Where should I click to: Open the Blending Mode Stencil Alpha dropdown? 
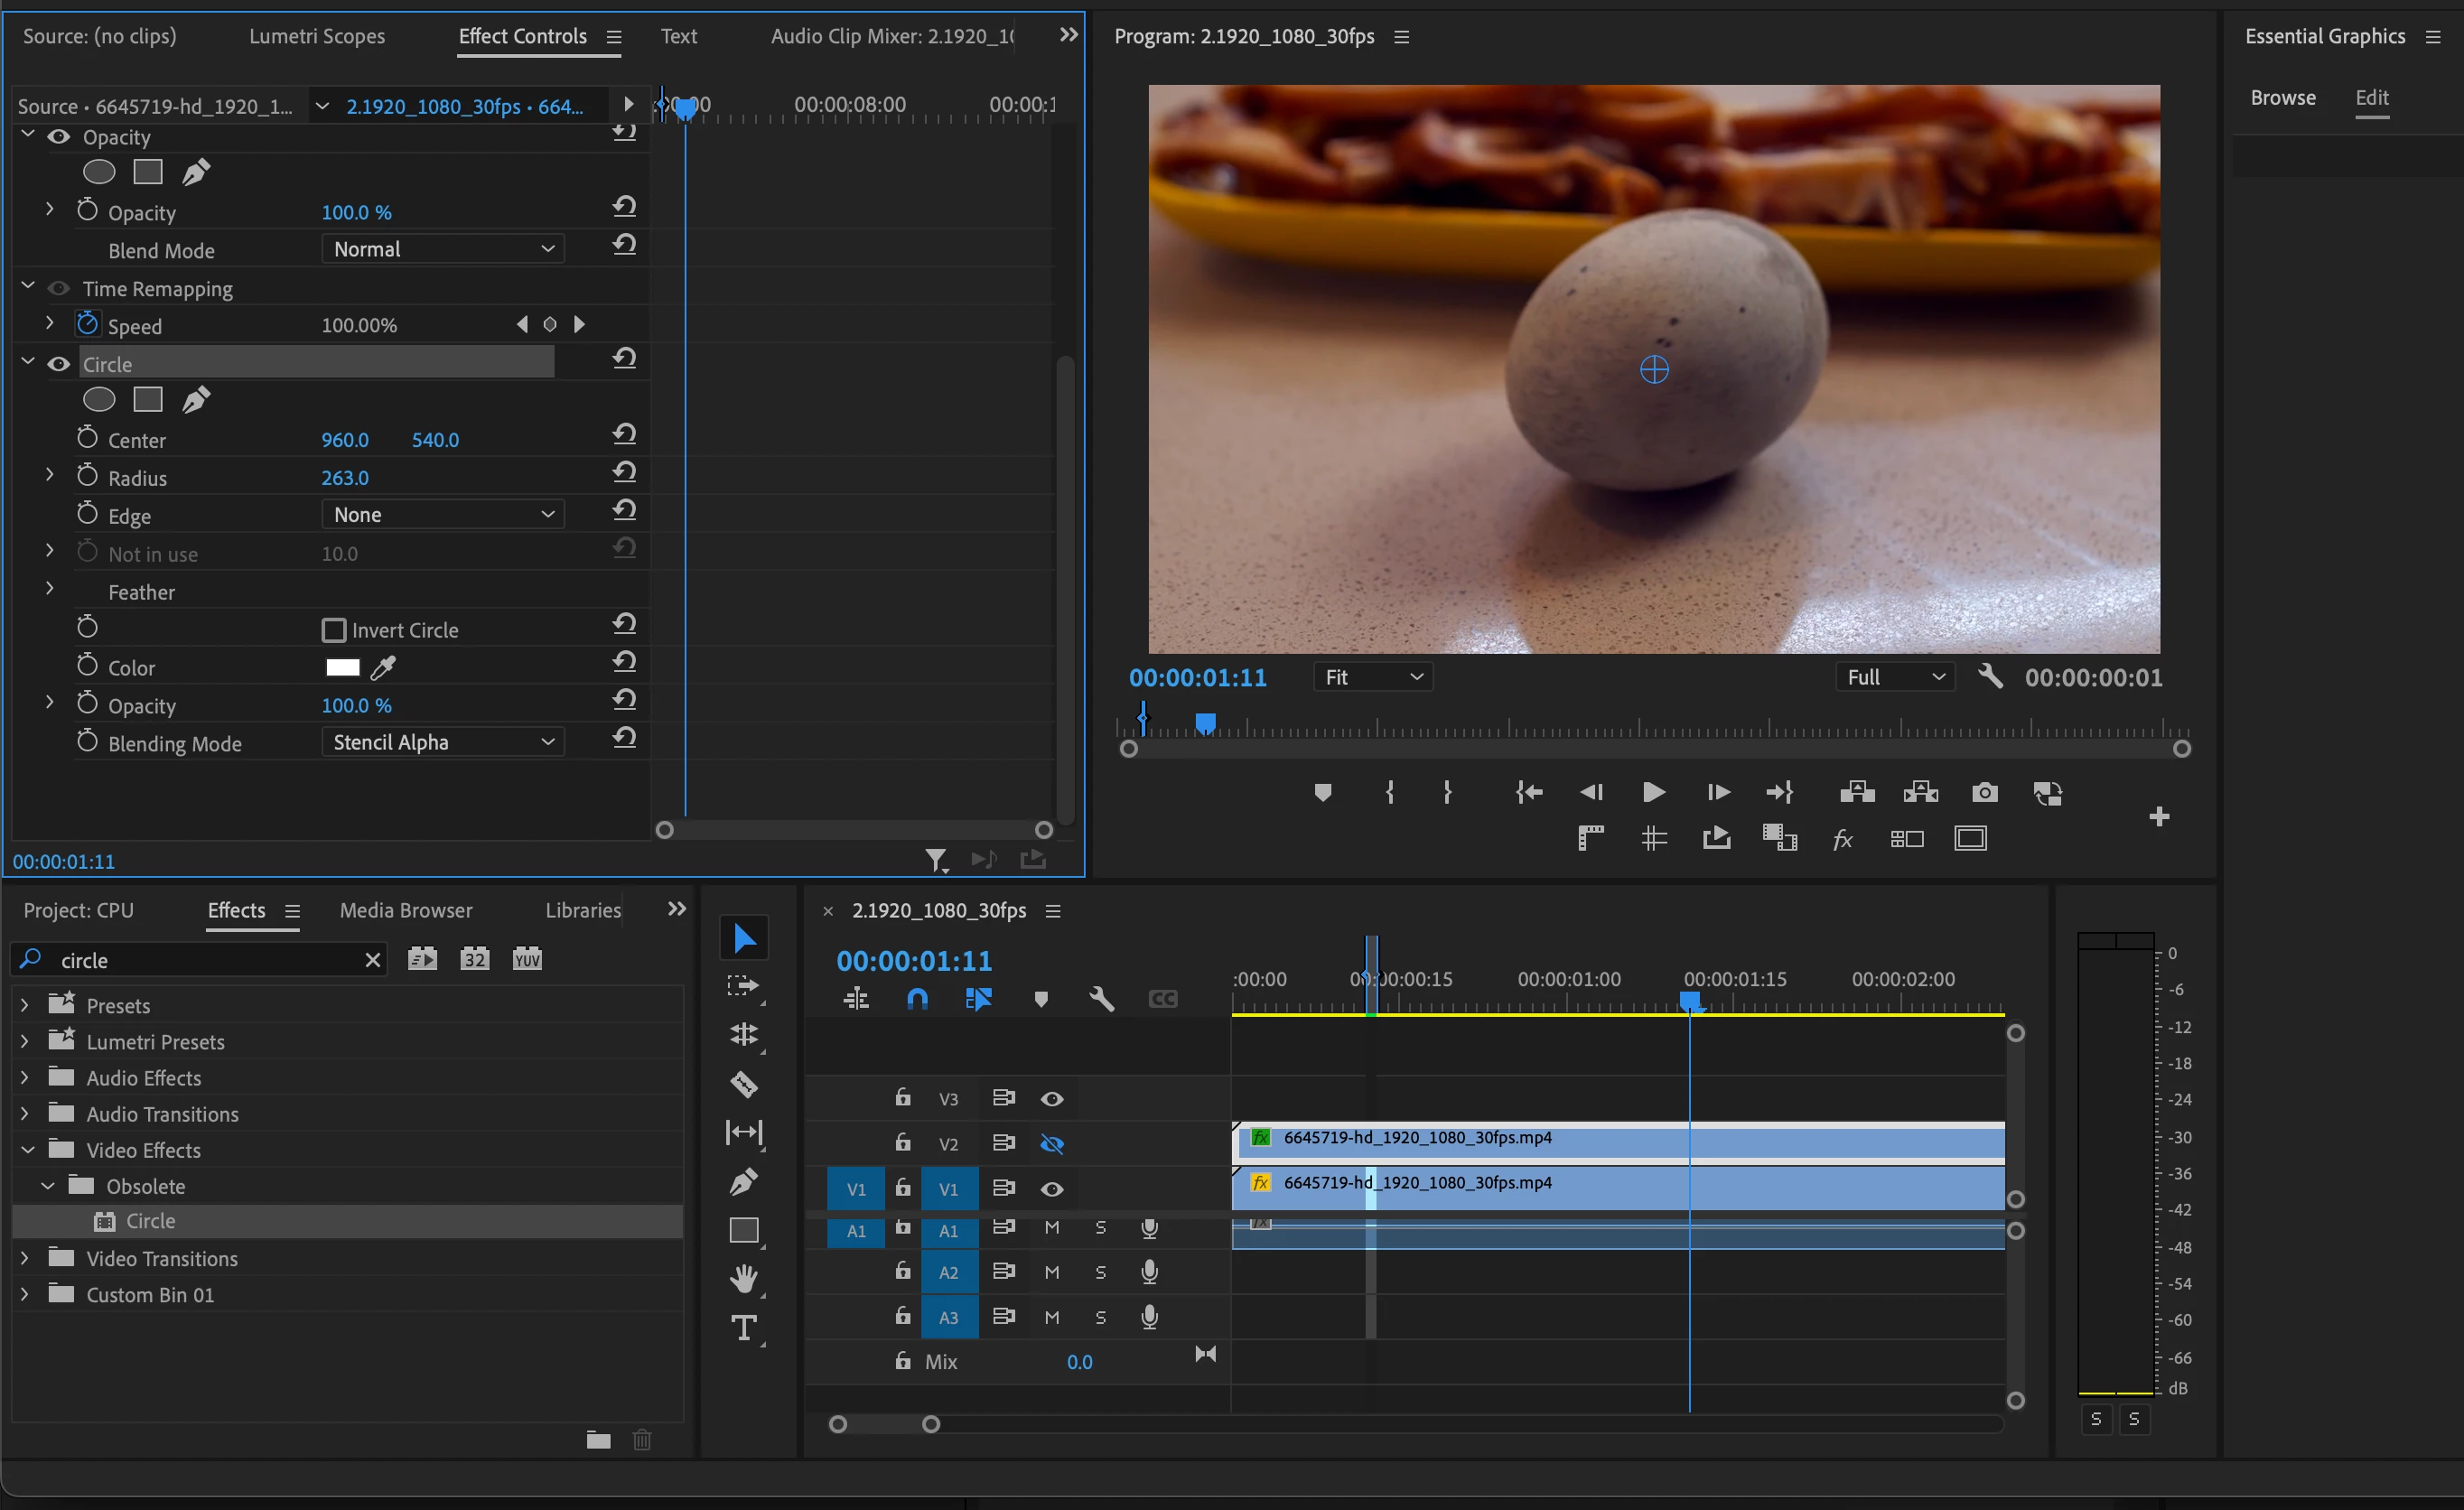(443, 742)
